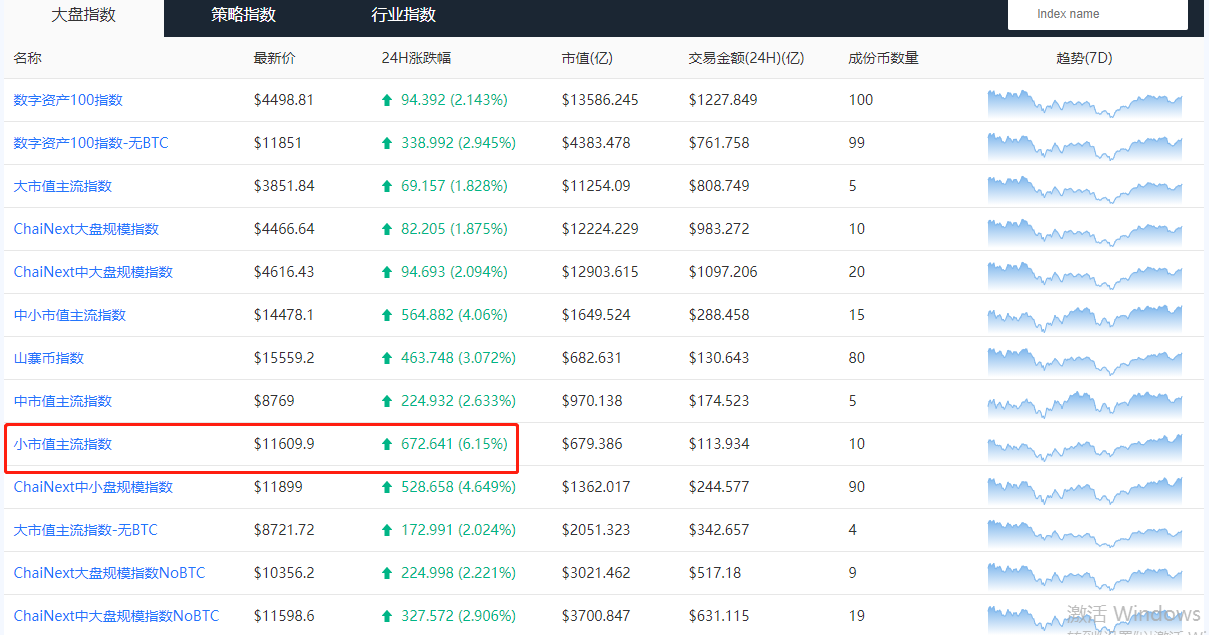Click green up arrow beside 564.882 (4.06%)

[387, 315]
